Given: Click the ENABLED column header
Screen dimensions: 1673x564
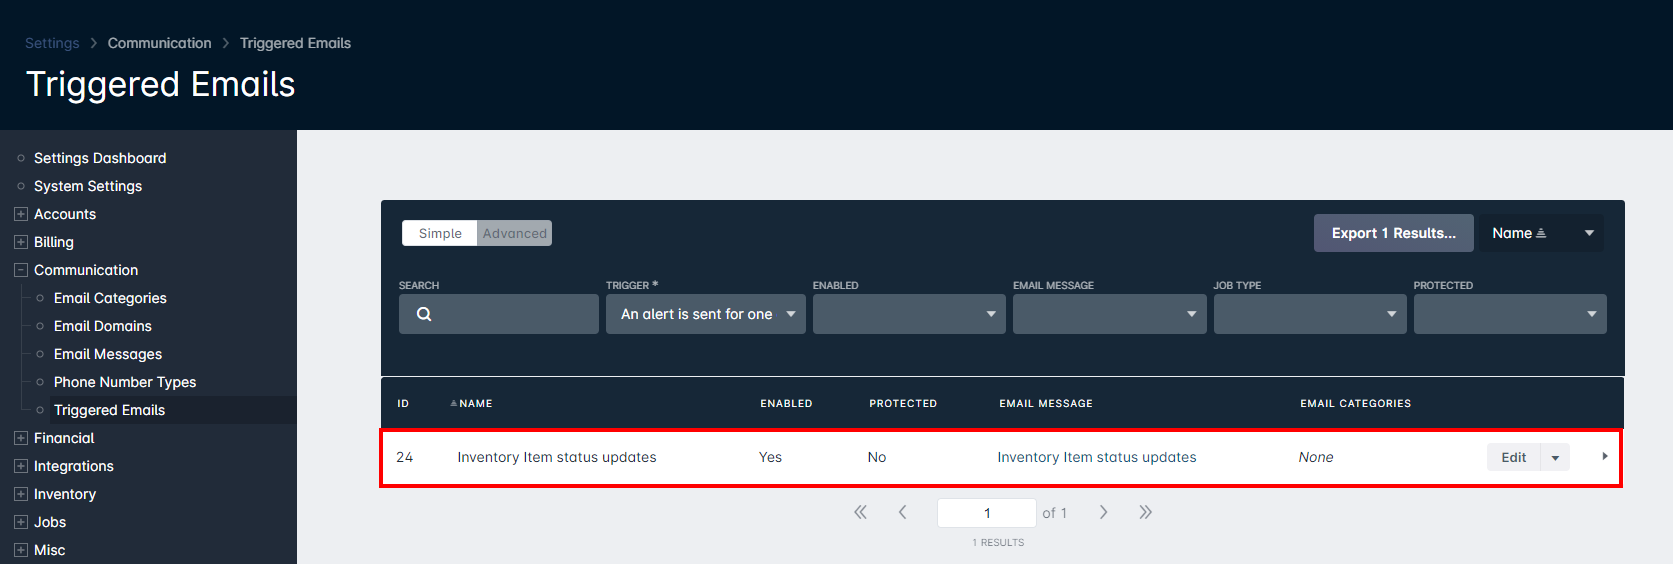Looking at the screenshot, I should (786, 404).
